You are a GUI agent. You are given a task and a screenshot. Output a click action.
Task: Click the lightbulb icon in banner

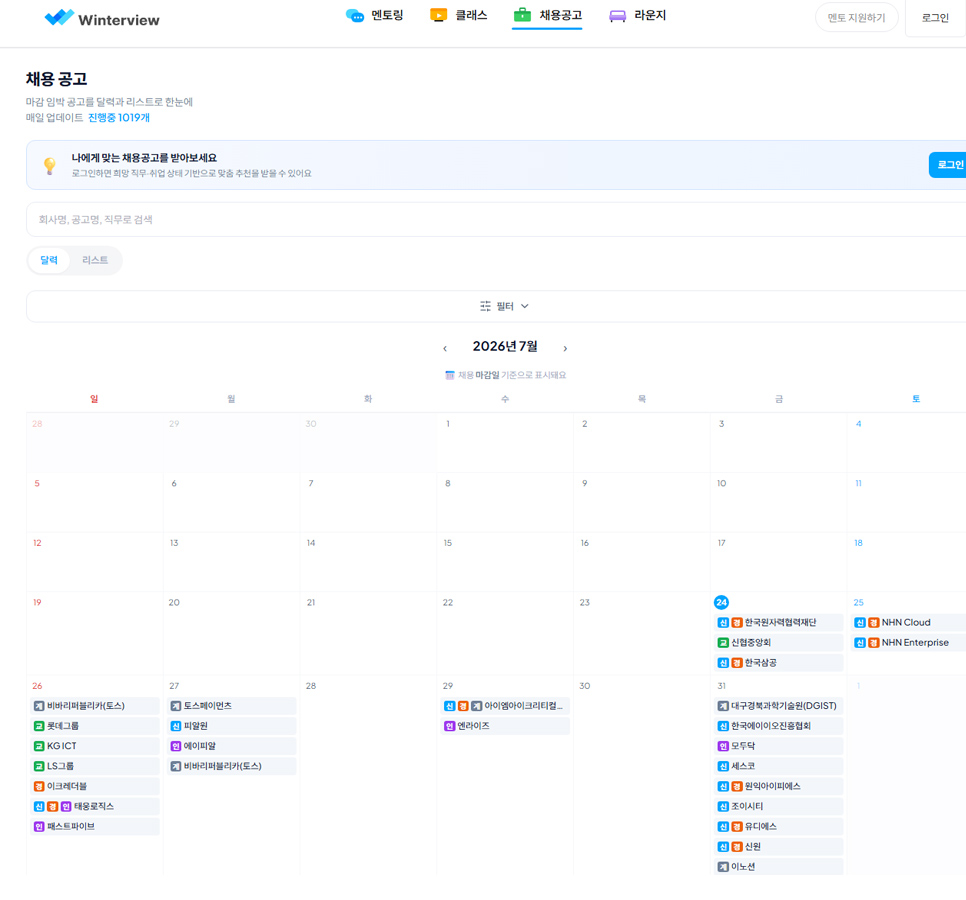tap(50, 165)
